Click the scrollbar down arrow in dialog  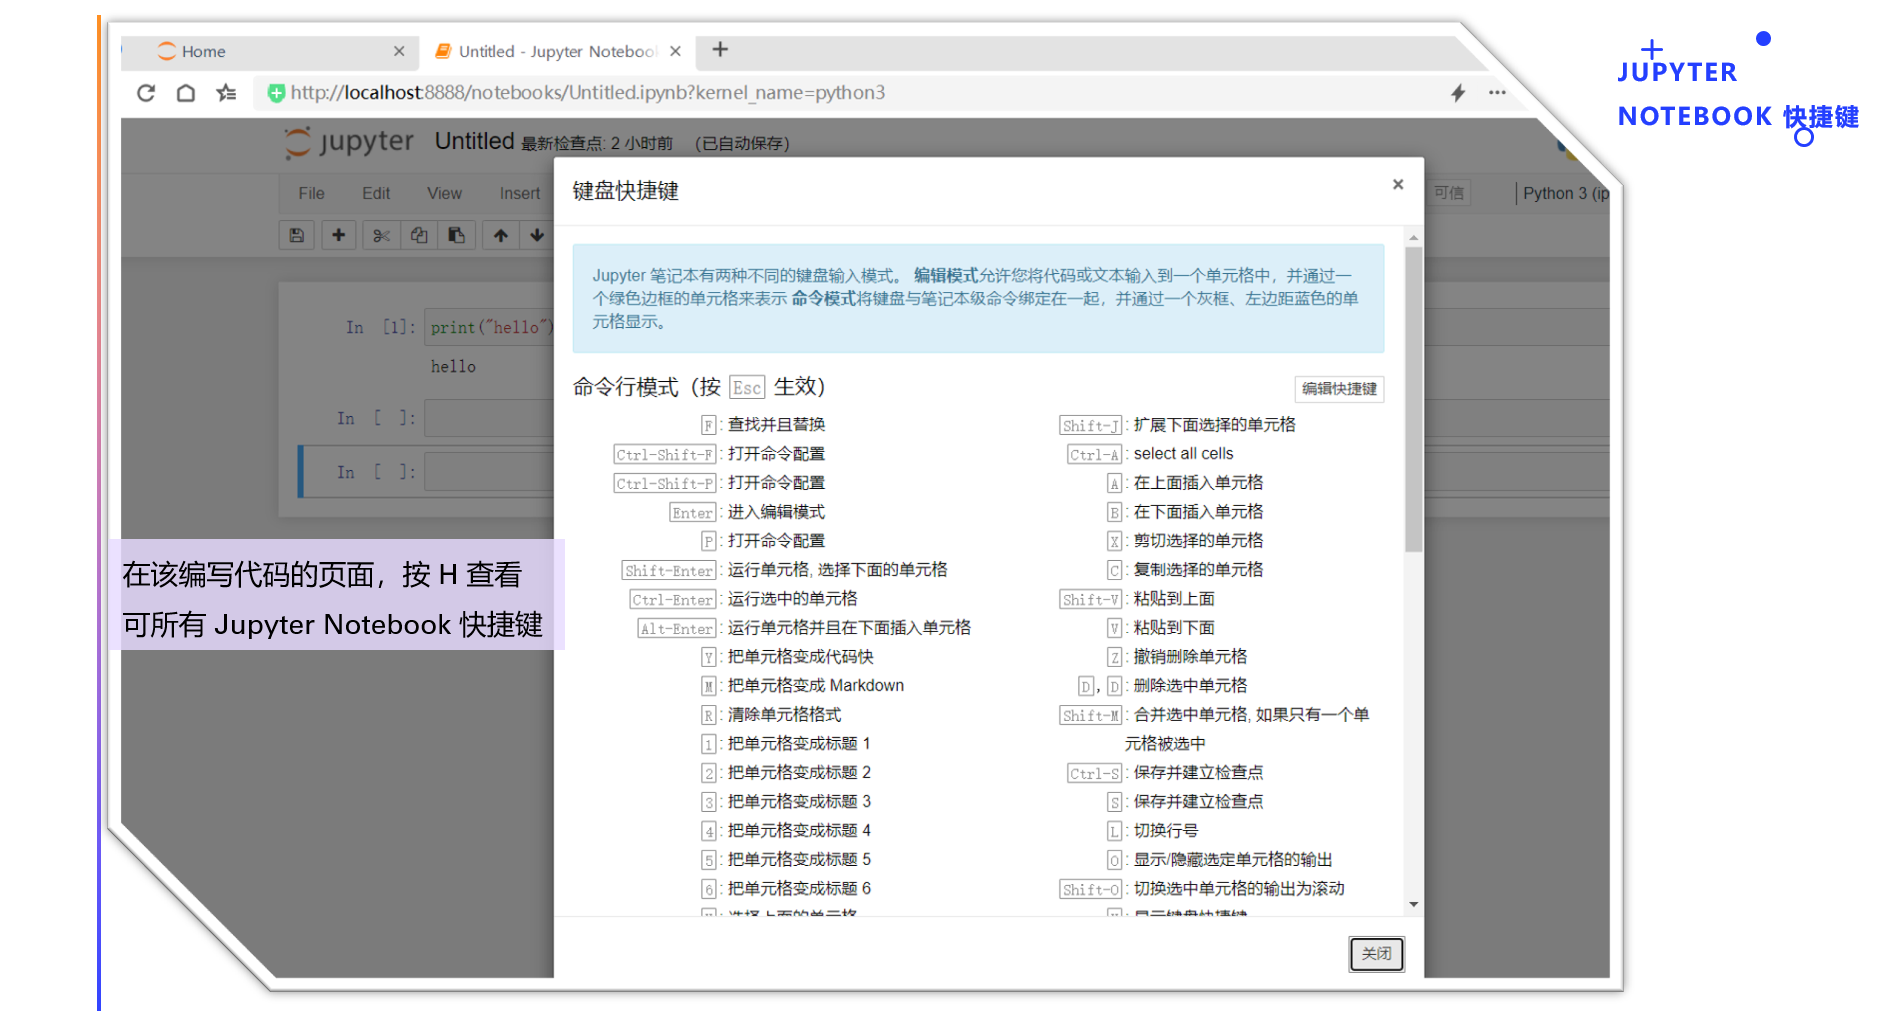click(1413, 904)
